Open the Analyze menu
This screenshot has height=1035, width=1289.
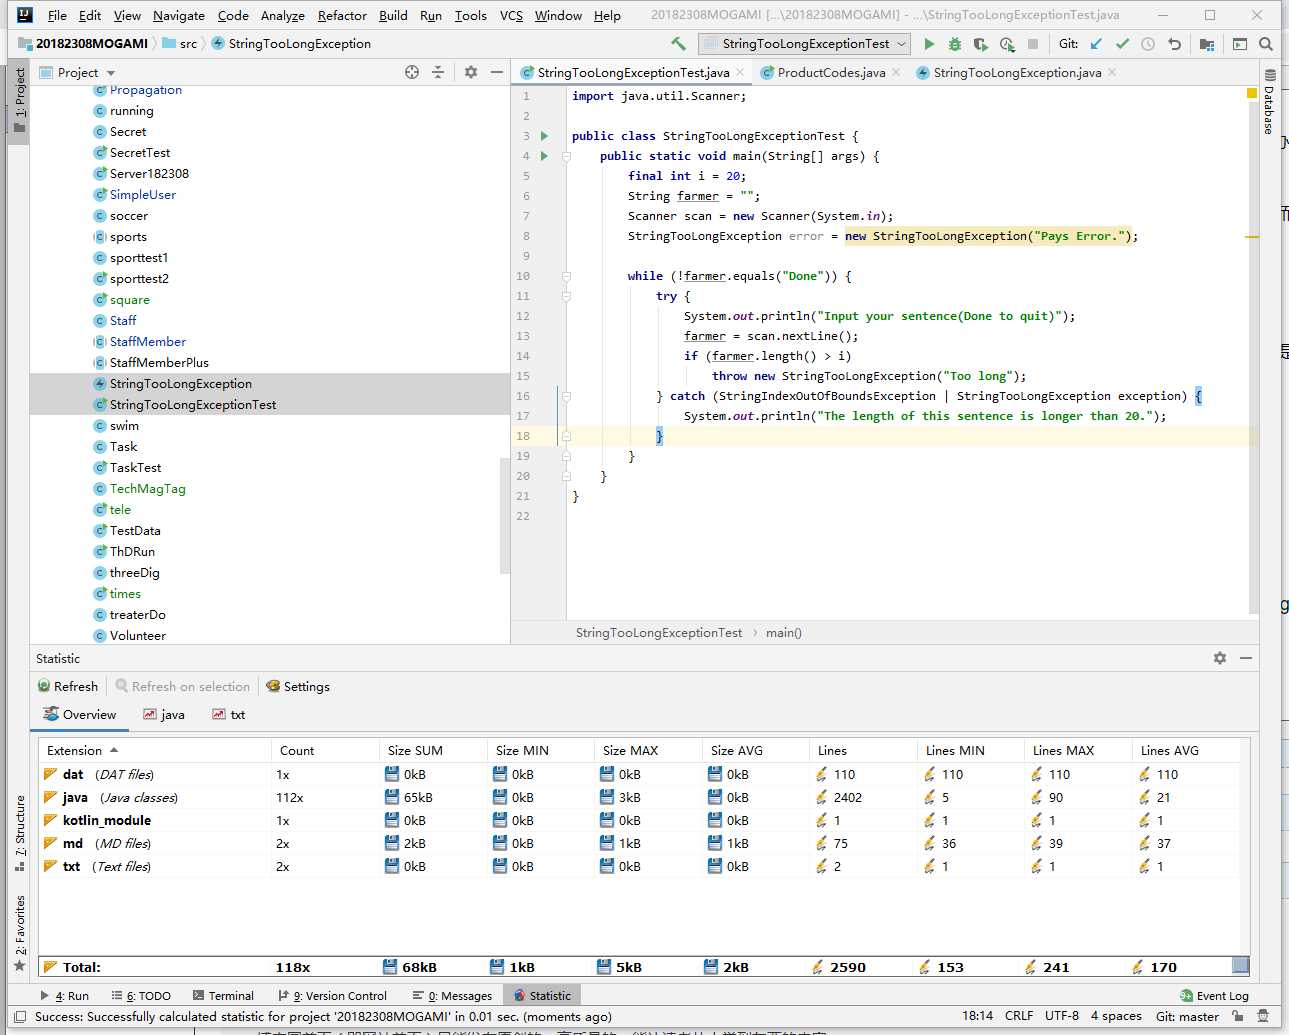[283, 15]
